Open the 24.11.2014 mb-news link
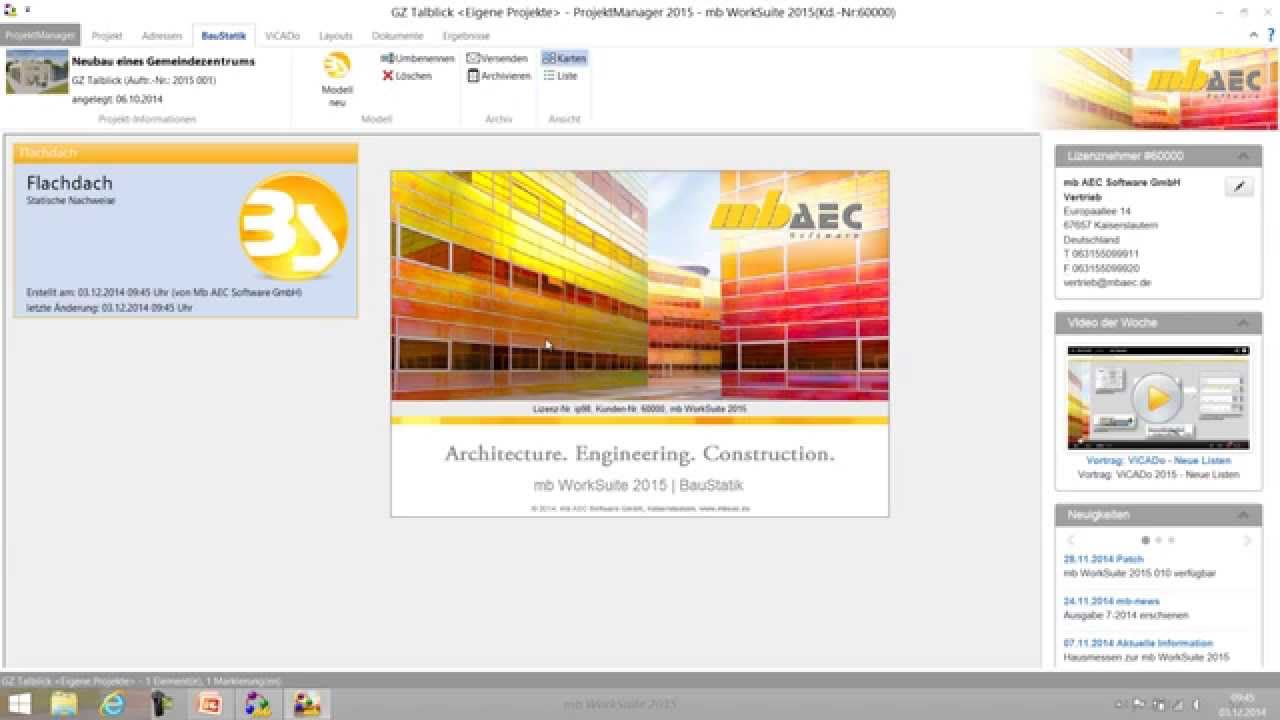The height and width of the screenshot is (720, 1280). pos(1112,601)
